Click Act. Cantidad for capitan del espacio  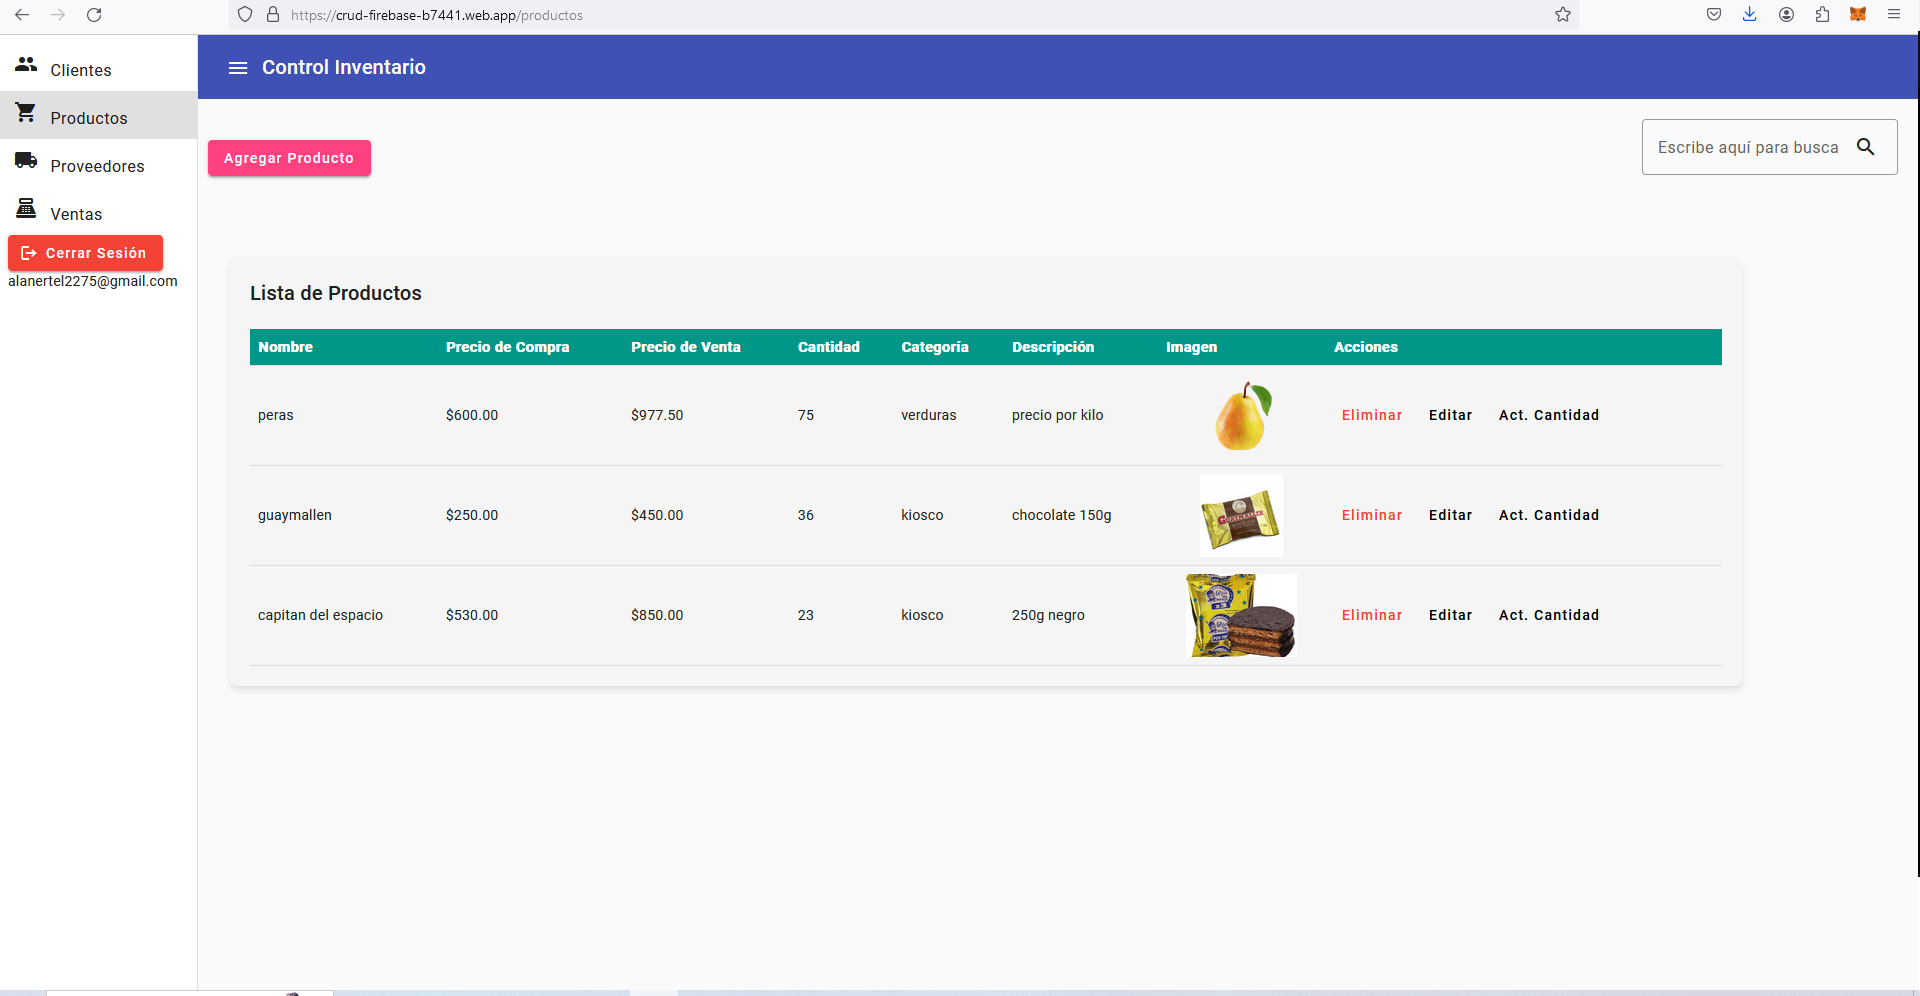(1549, 615)
